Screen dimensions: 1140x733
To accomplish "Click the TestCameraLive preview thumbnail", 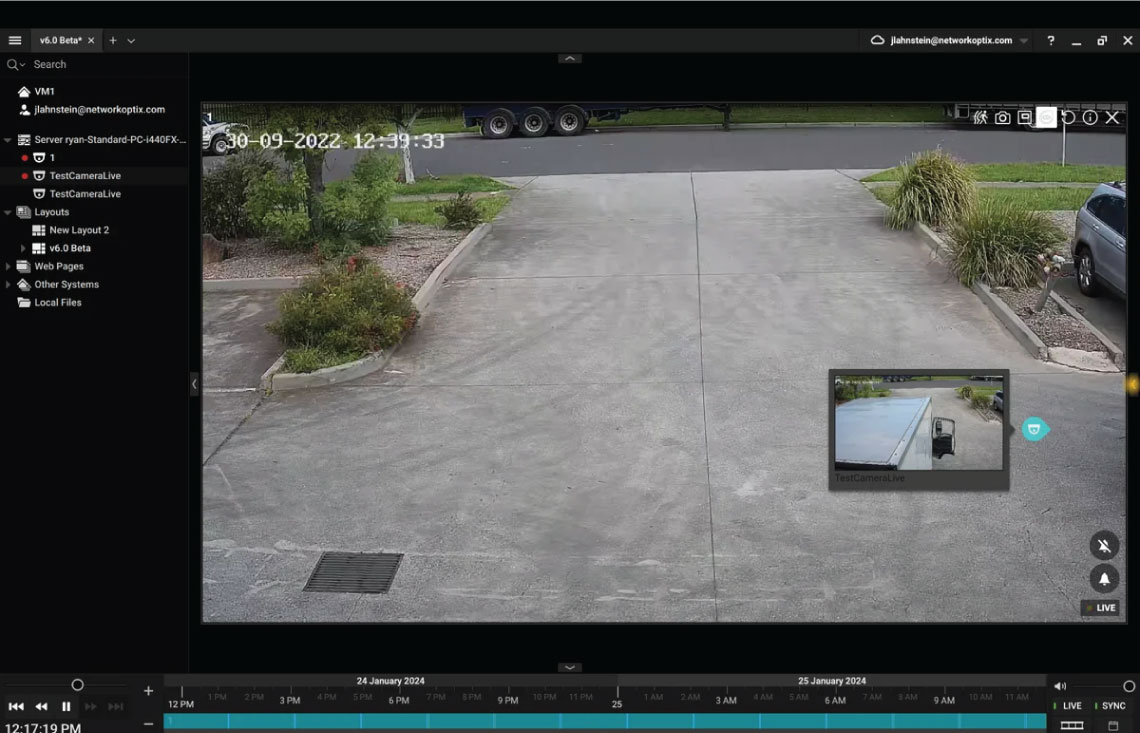I will click(x=918, y=422).
